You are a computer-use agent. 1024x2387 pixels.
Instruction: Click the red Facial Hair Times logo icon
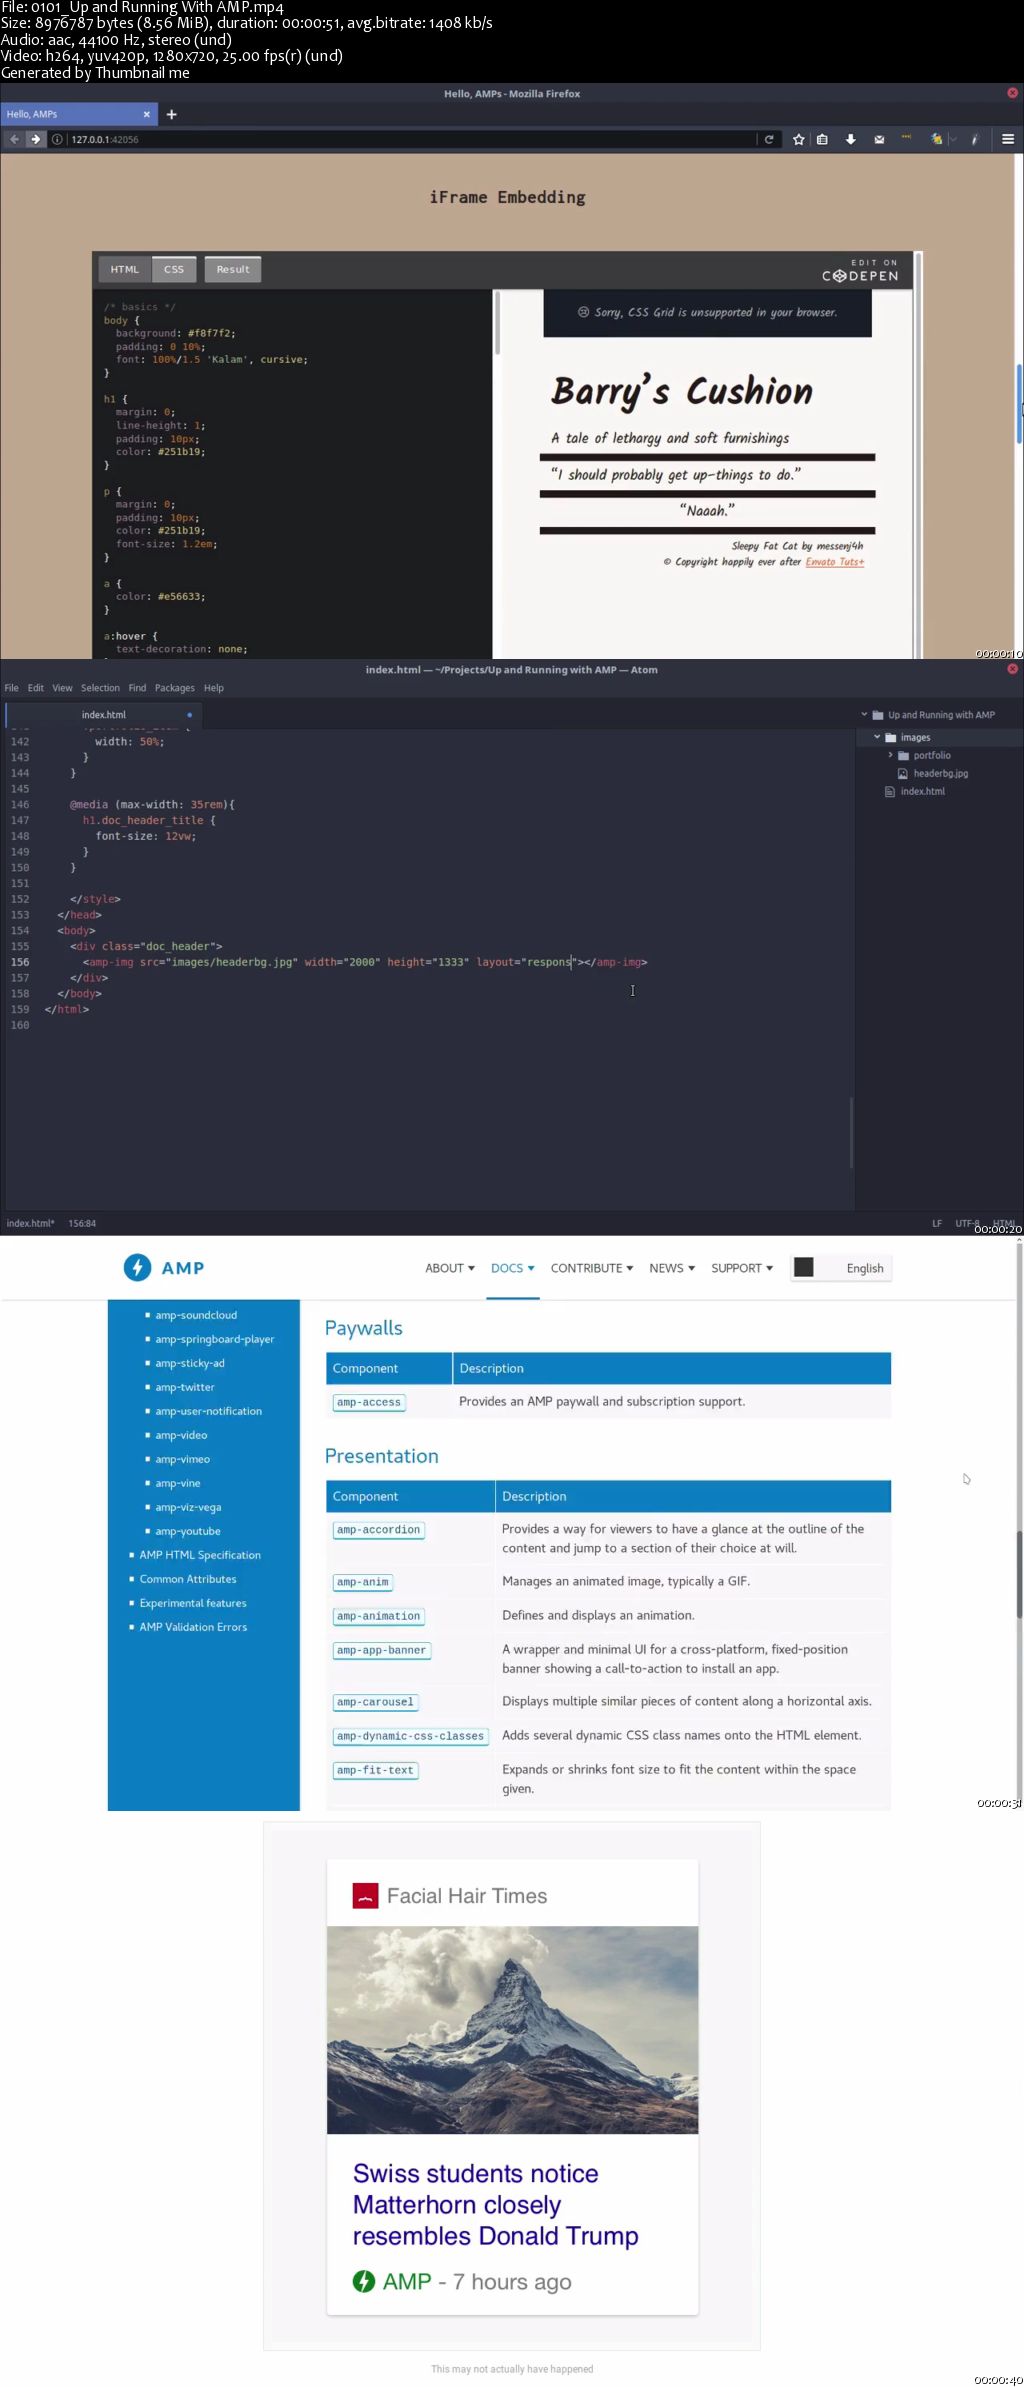(x=366, y=1896)
